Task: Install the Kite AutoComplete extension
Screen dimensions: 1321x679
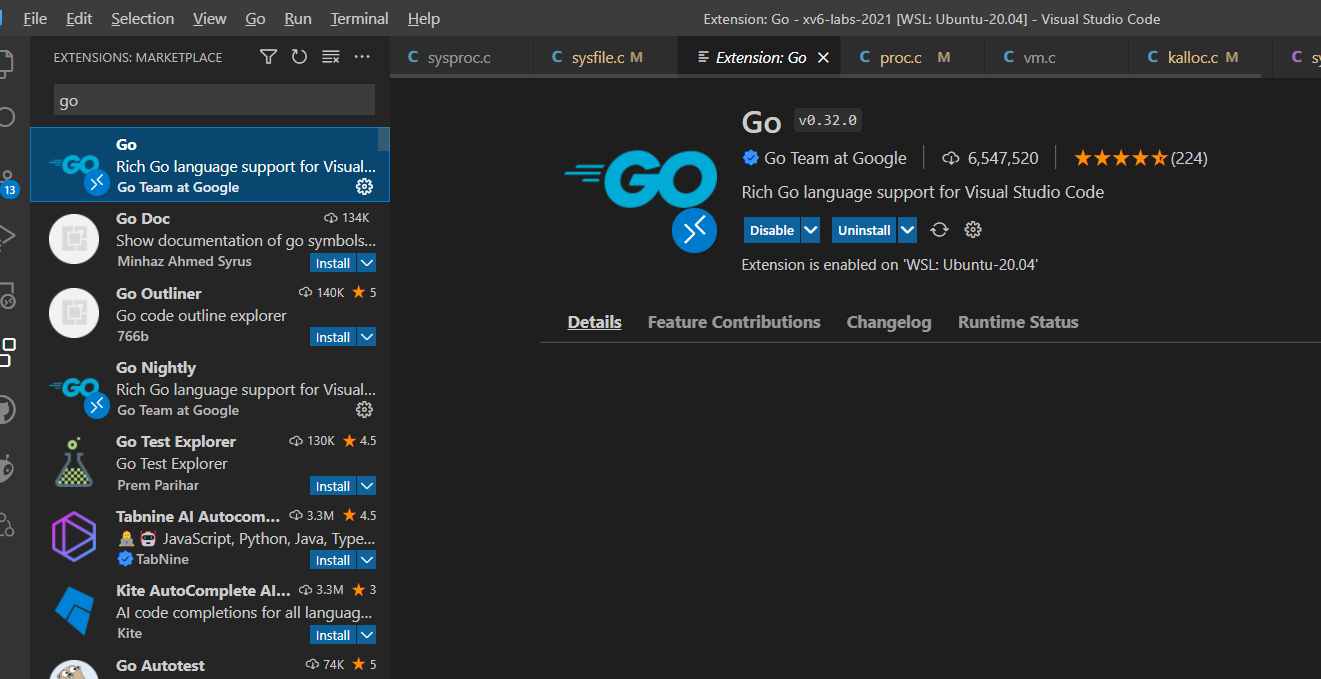Action: 333,635
